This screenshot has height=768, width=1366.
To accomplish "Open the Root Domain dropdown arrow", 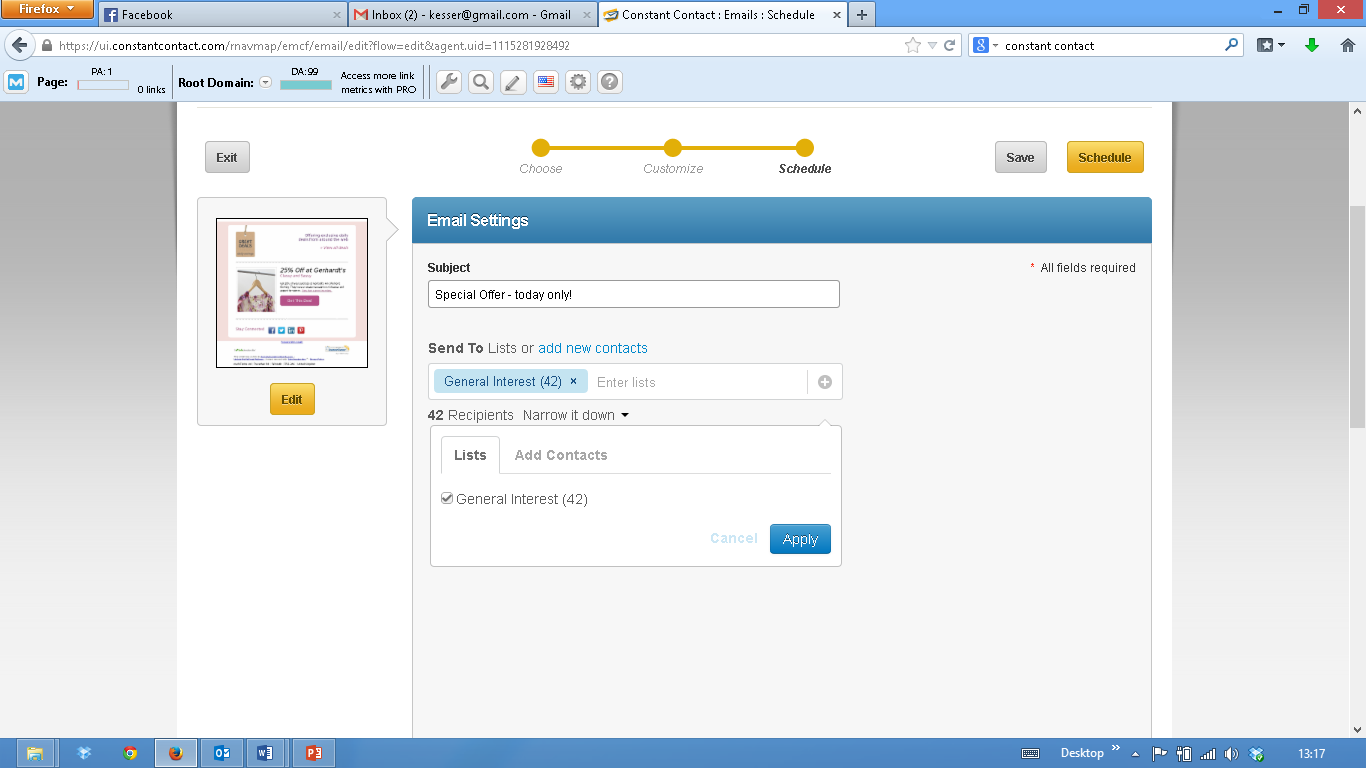I will pos(266,83).
